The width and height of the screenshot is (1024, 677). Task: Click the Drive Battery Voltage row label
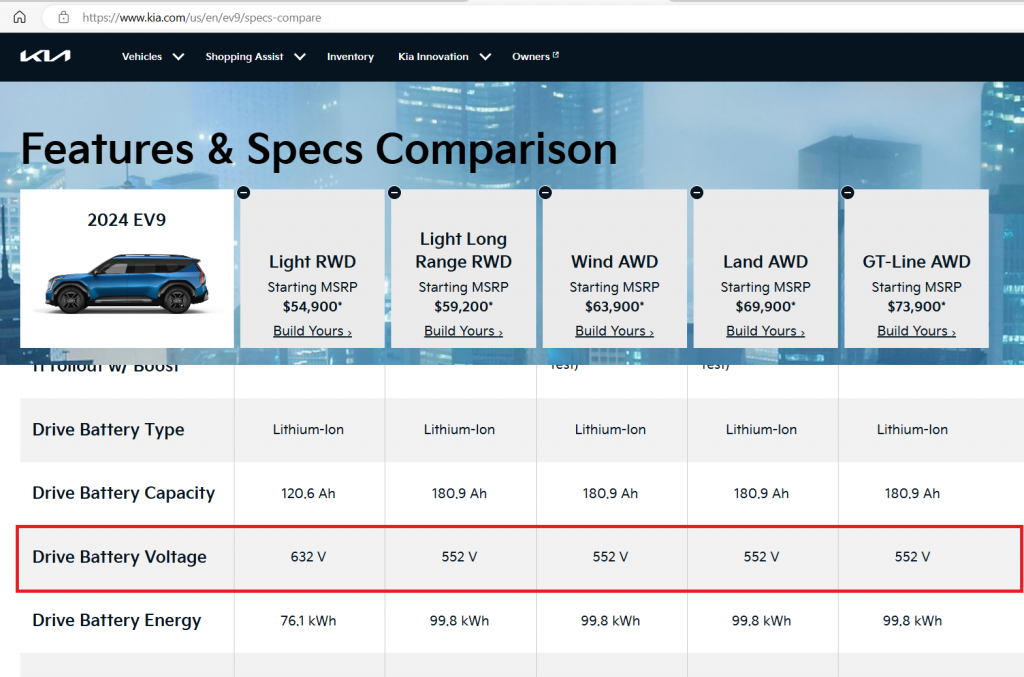pos(120,557)
